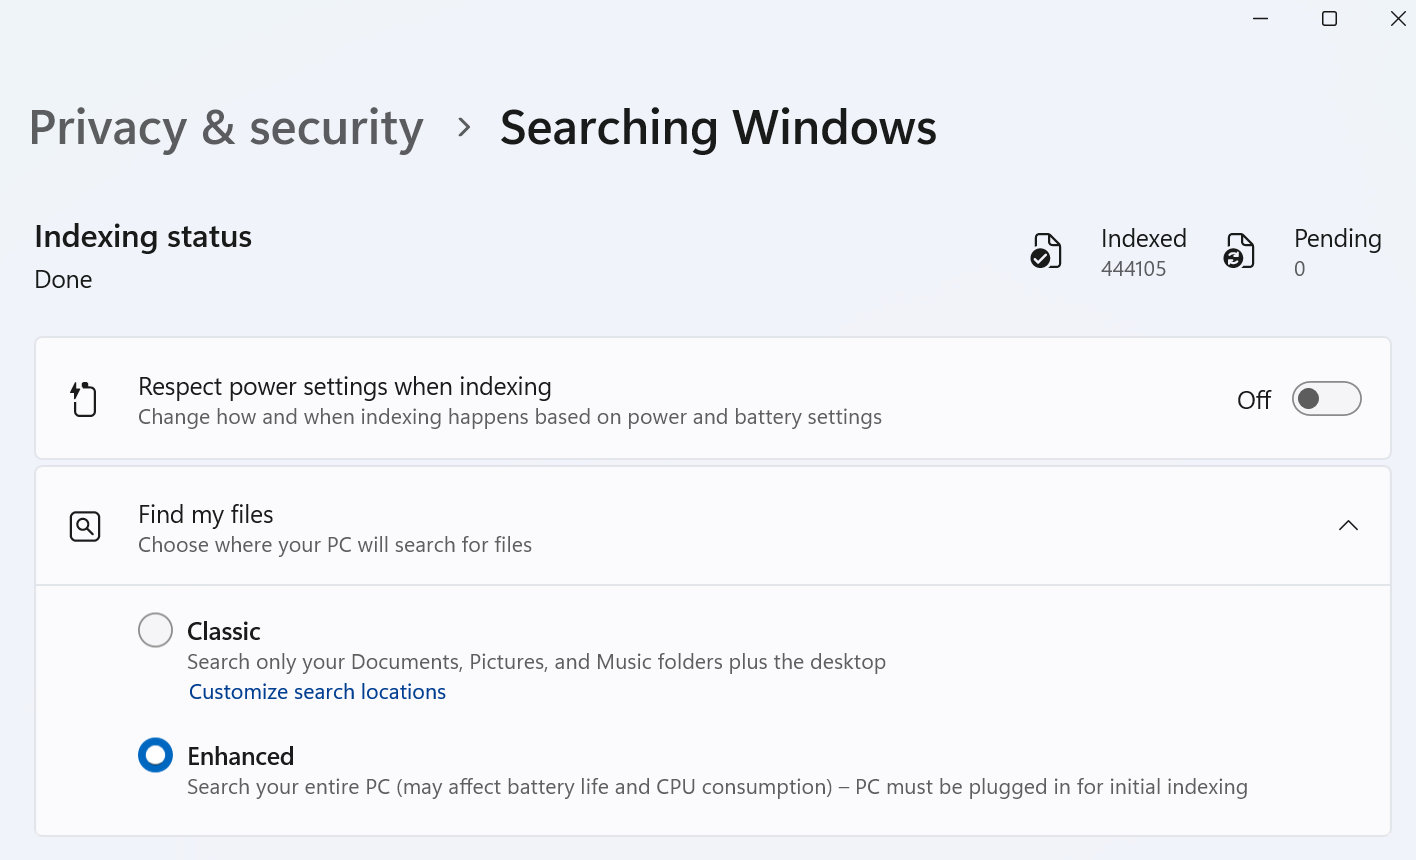This screenshot has height=860, width=1416.
Task: Select the Classic search radio button
Action: [155, 630]
